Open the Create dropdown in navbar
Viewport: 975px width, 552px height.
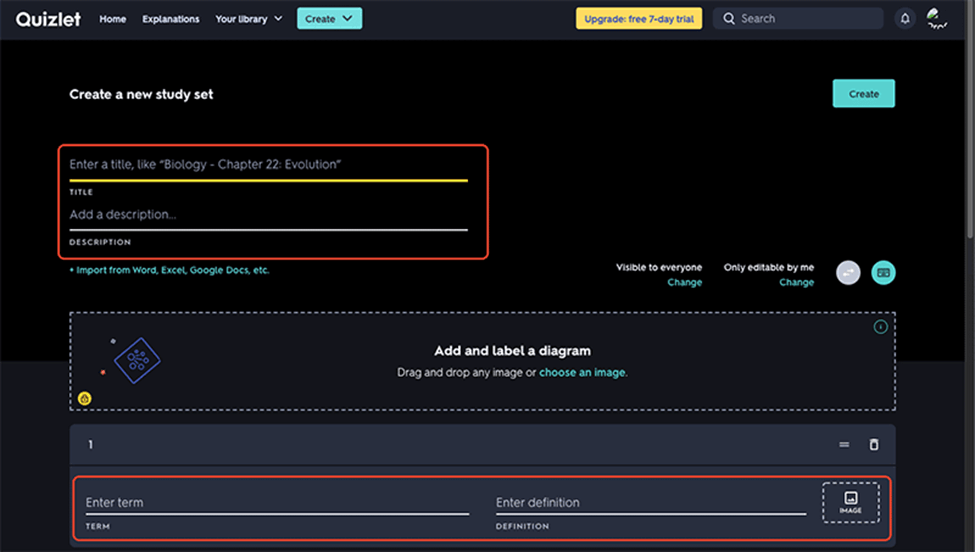coord(329,19)
